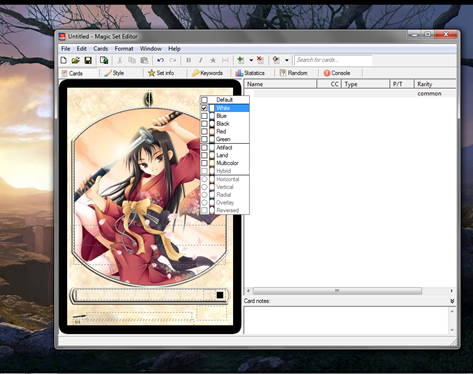The width and height of the screenshot is (473, 374).
Task: Click the card type line text box
Action: coord(140,295)
